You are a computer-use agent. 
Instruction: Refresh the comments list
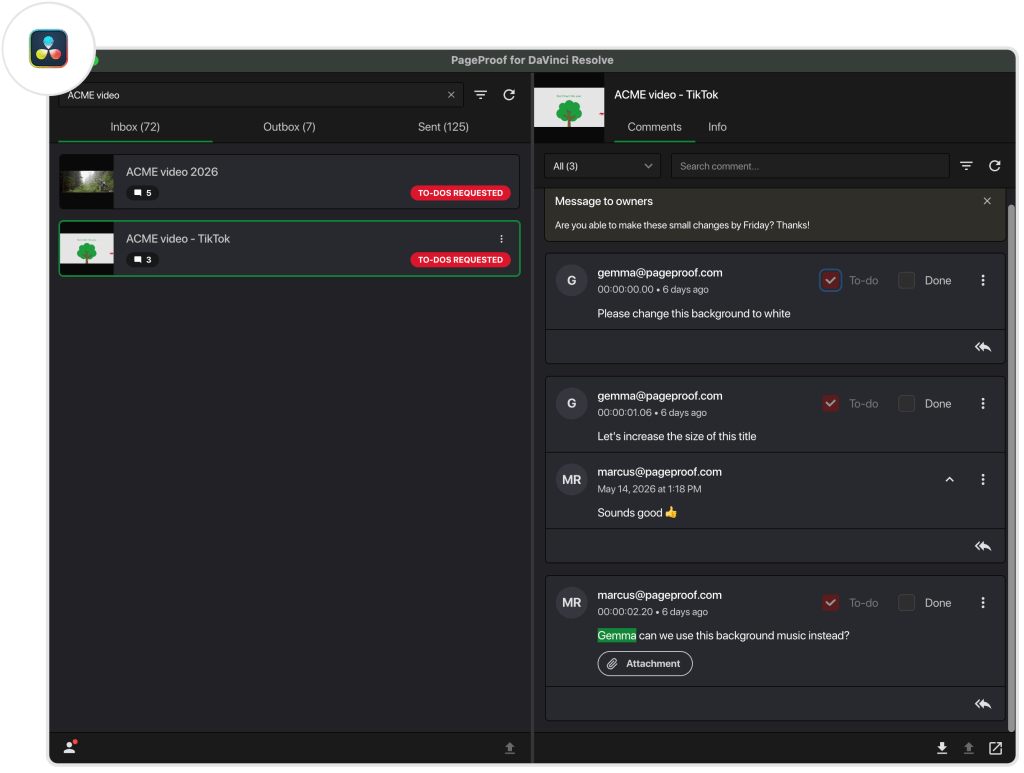(995, 166)
